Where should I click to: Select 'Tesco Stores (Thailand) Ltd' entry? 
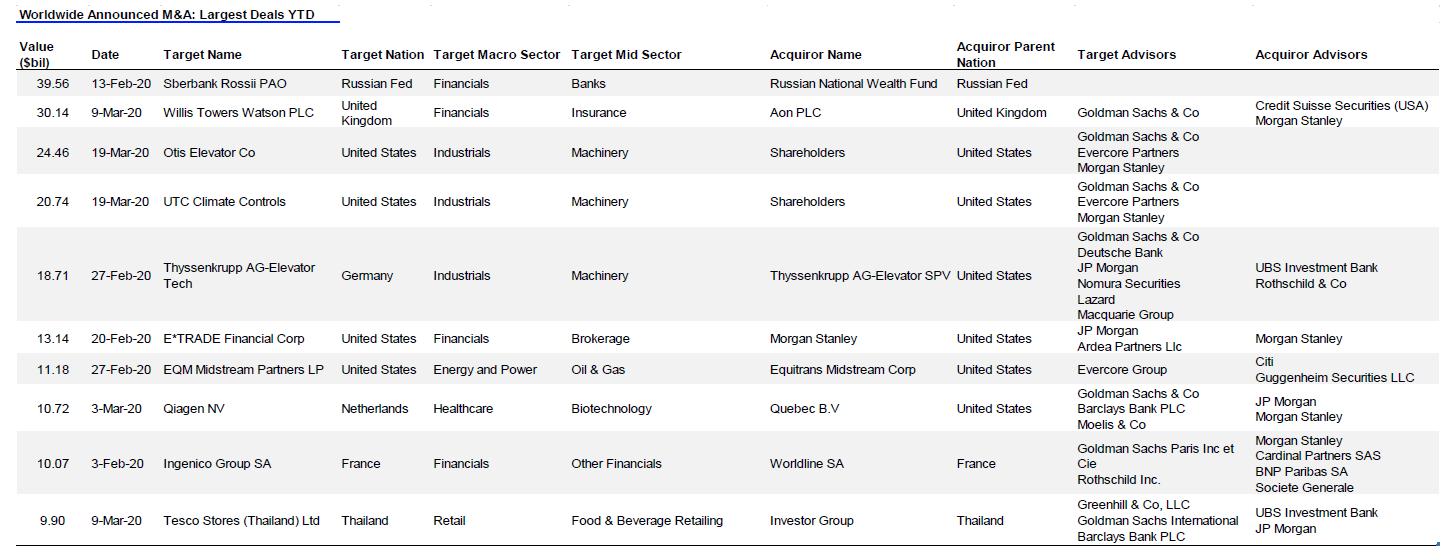(241, 521)
